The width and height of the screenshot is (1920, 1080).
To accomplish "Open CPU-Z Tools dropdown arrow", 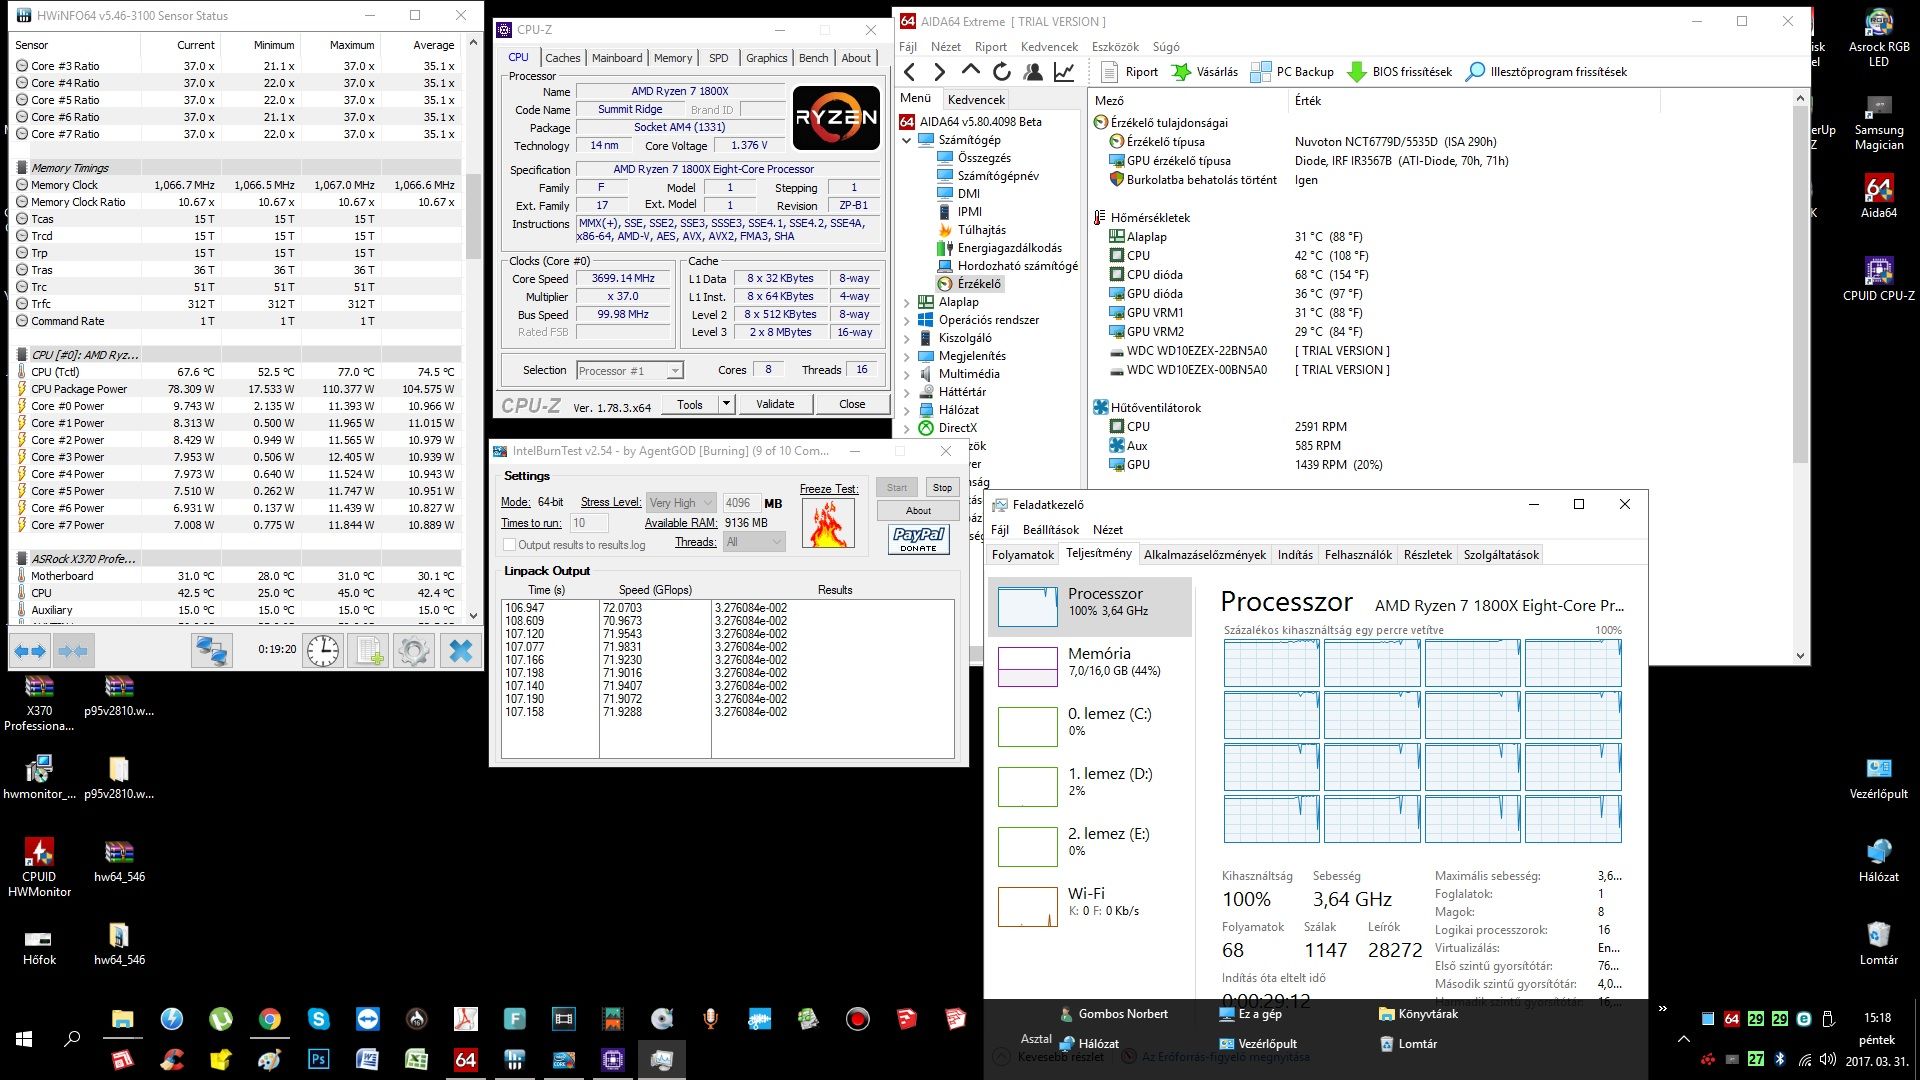I will coord(726,404).
